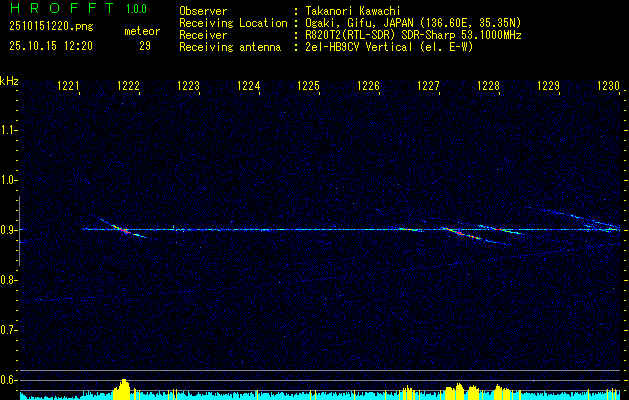Click the 1226 time marker
The image size is (629, 400).
pyautogui.click(x=368, y=85)
